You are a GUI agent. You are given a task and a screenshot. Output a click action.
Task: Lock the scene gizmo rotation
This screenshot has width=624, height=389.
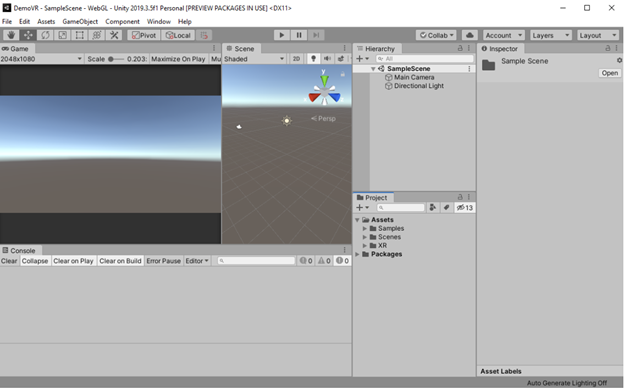point(343,74)
